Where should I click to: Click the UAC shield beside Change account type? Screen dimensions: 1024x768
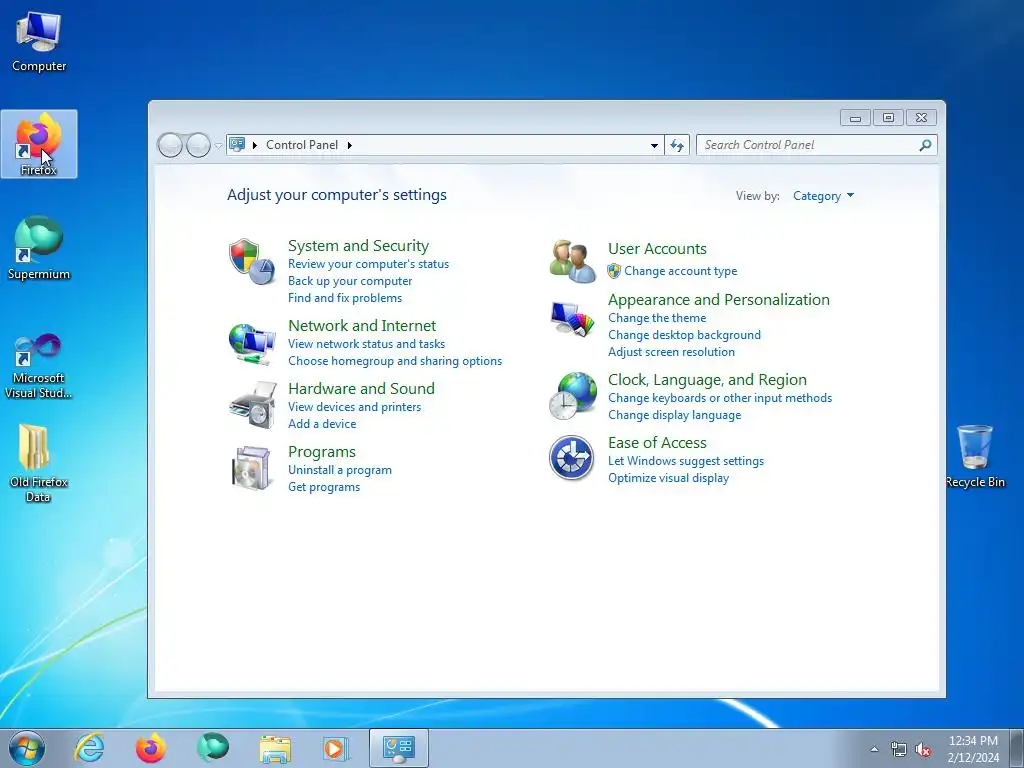point(614,271)
